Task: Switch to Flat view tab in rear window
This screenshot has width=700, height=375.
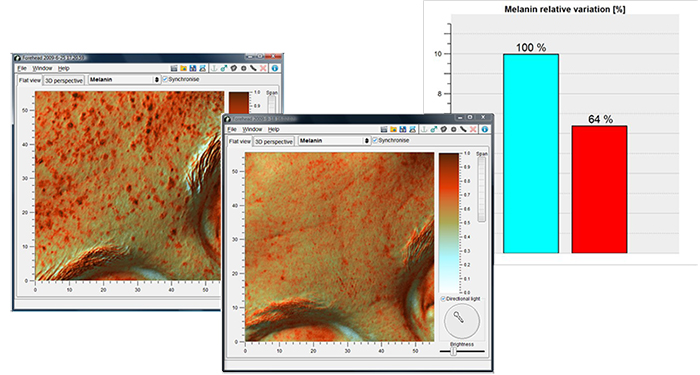Action: pyautogui.click(x=29, y=80)
